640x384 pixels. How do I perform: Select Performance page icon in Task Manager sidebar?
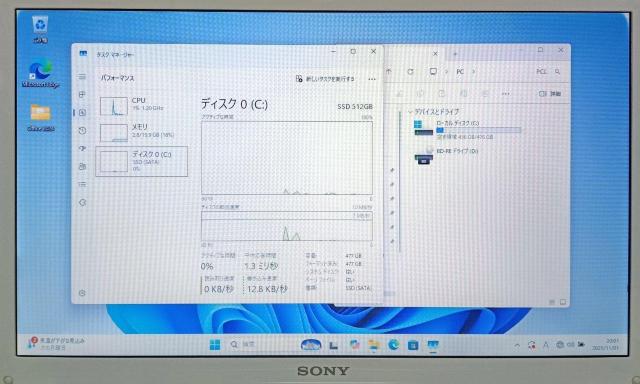click(82, 113)
